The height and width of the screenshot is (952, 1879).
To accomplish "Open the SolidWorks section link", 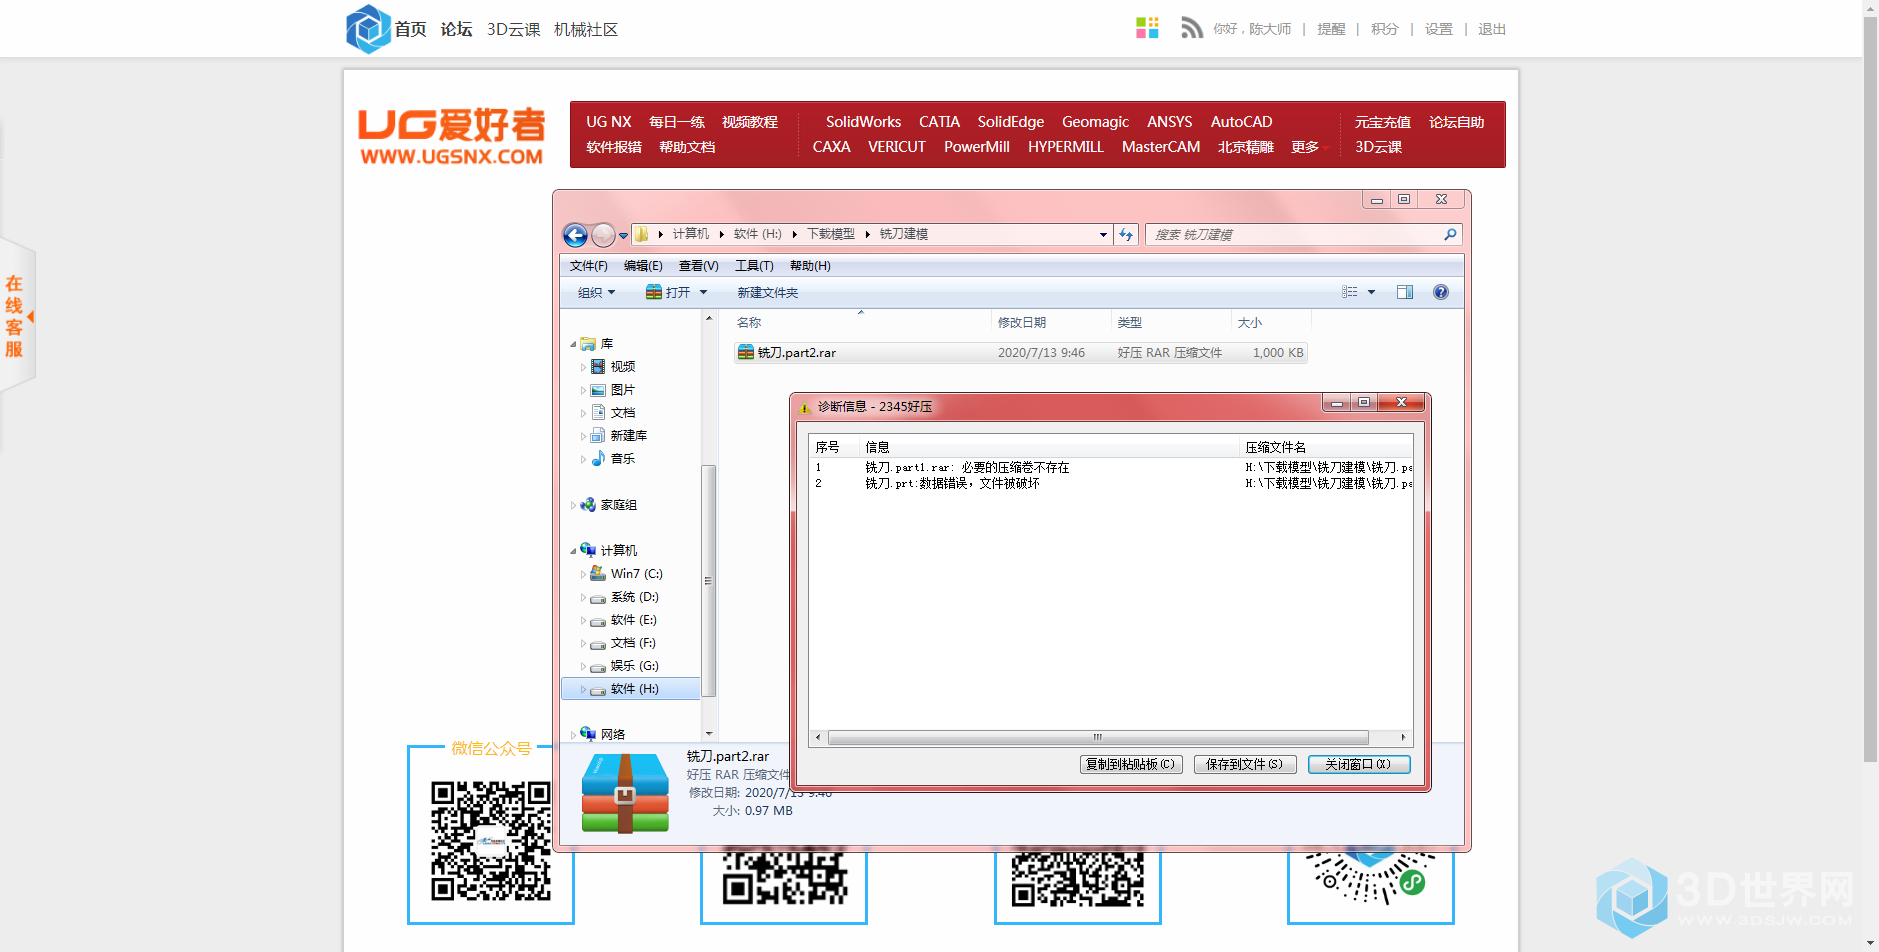I will [x=863, y=122].
